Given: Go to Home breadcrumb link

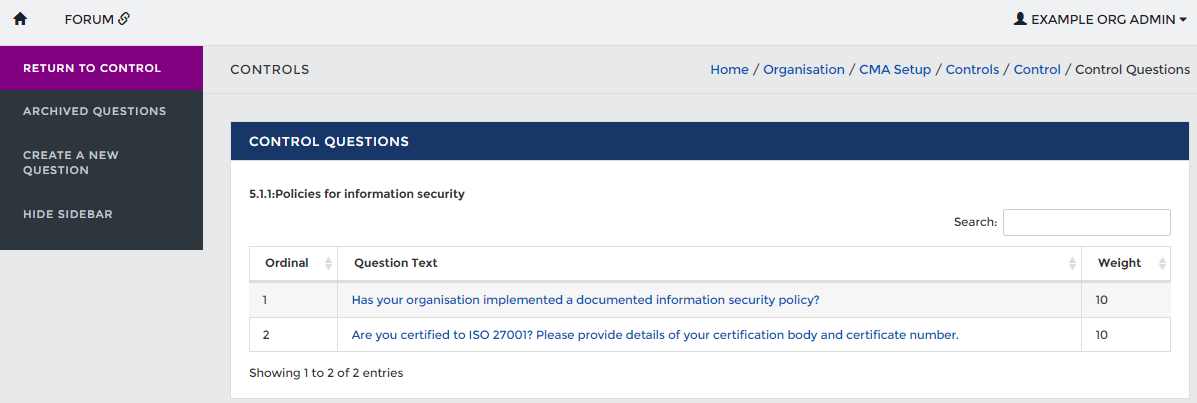Looking at the screenshot, I should 729,70.
